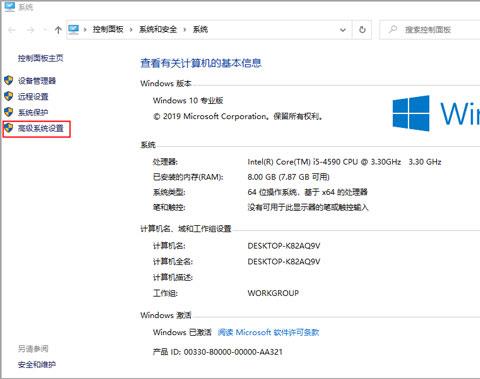Viewport: 480px width, 379px height.
Task: Click 控制面板 in the breadcrumb
Action: [x=108, y=29]
